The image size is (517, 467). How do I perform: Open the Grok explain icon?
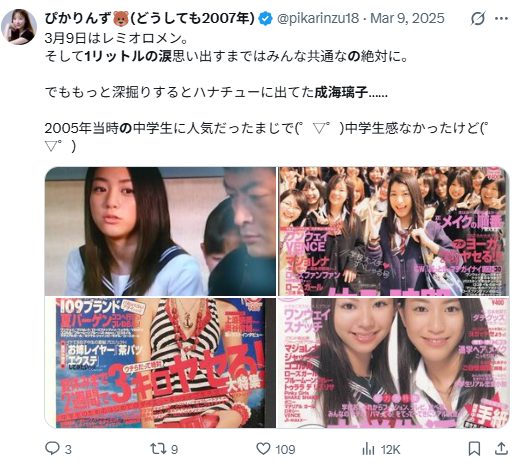(x=478, y=18)
